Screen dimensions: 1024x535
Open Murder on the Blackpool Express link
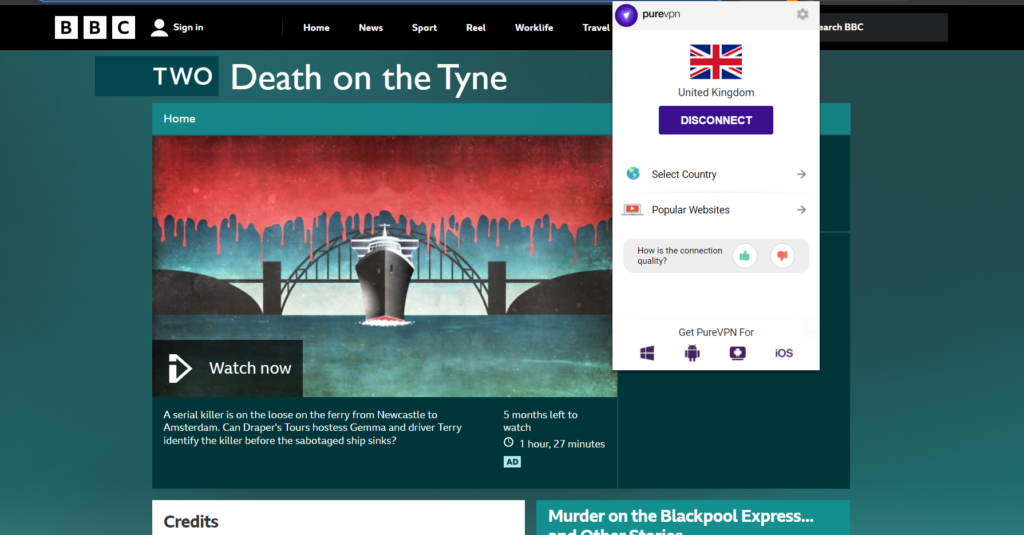pyautogui.click(x=680, y=517)
